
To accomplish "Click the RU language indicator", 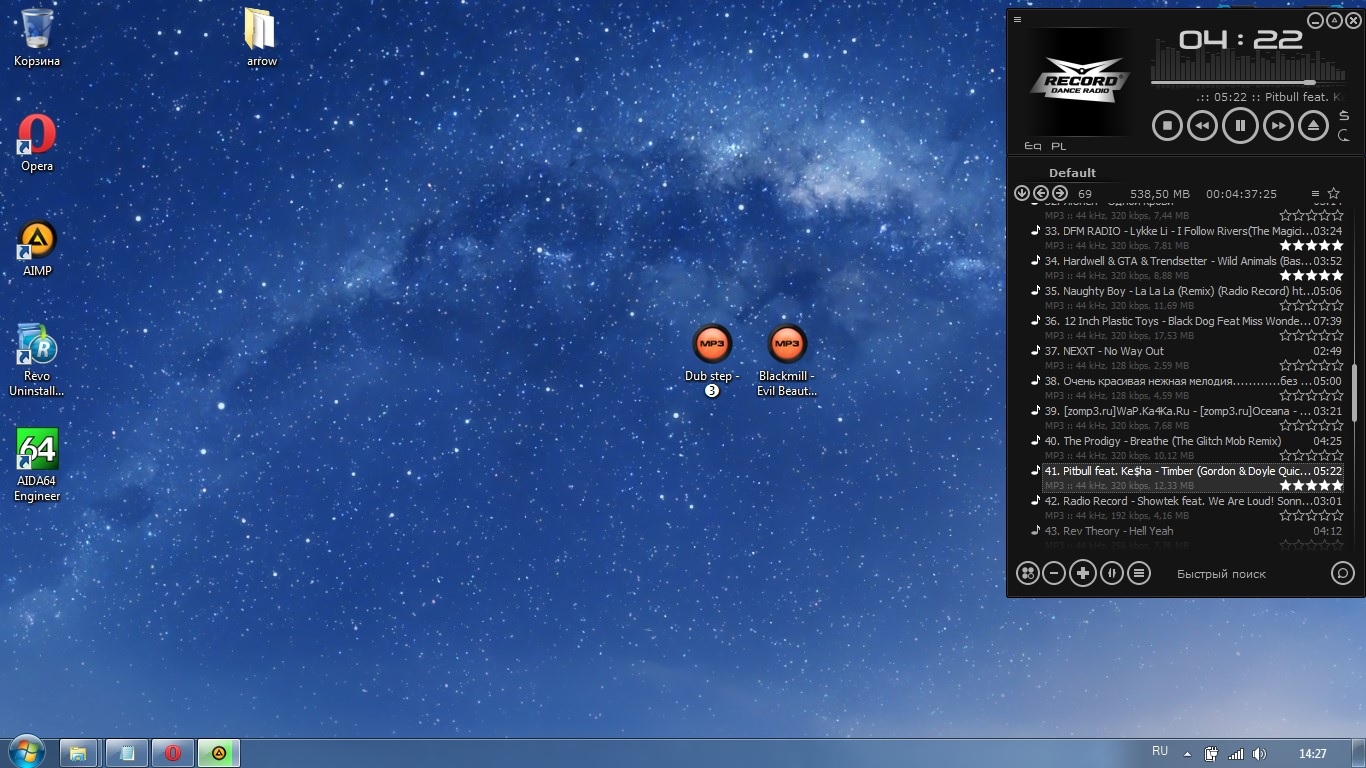I will (x=1160, y=751).
